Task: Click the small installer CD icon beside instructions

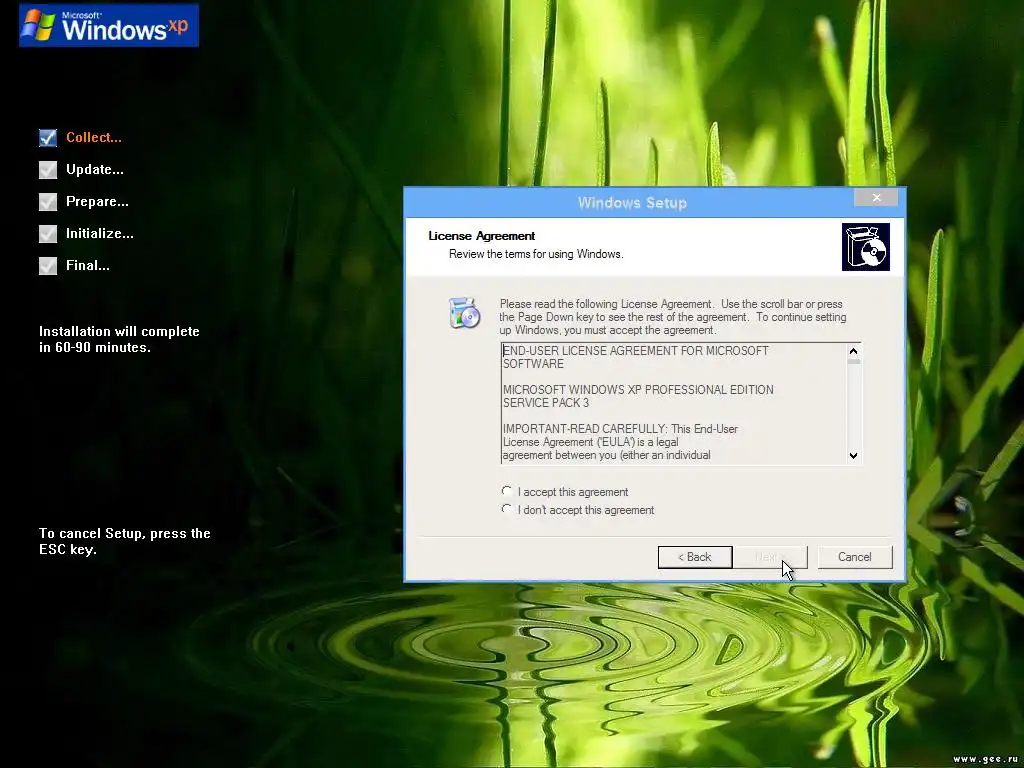Action: click(464, 313)
